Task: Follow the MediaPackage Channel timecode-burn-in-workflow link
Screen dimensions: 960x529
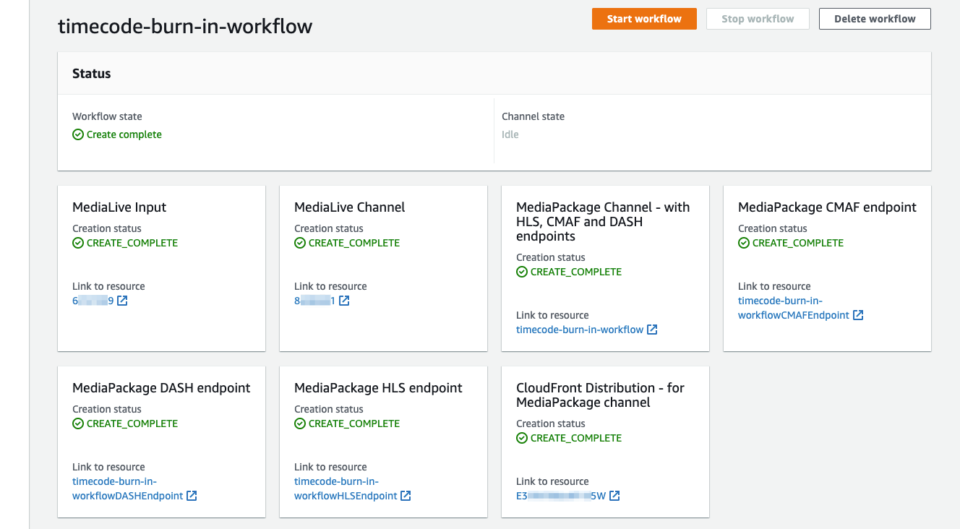Action: pyautogui.click(x=579, y=330)
